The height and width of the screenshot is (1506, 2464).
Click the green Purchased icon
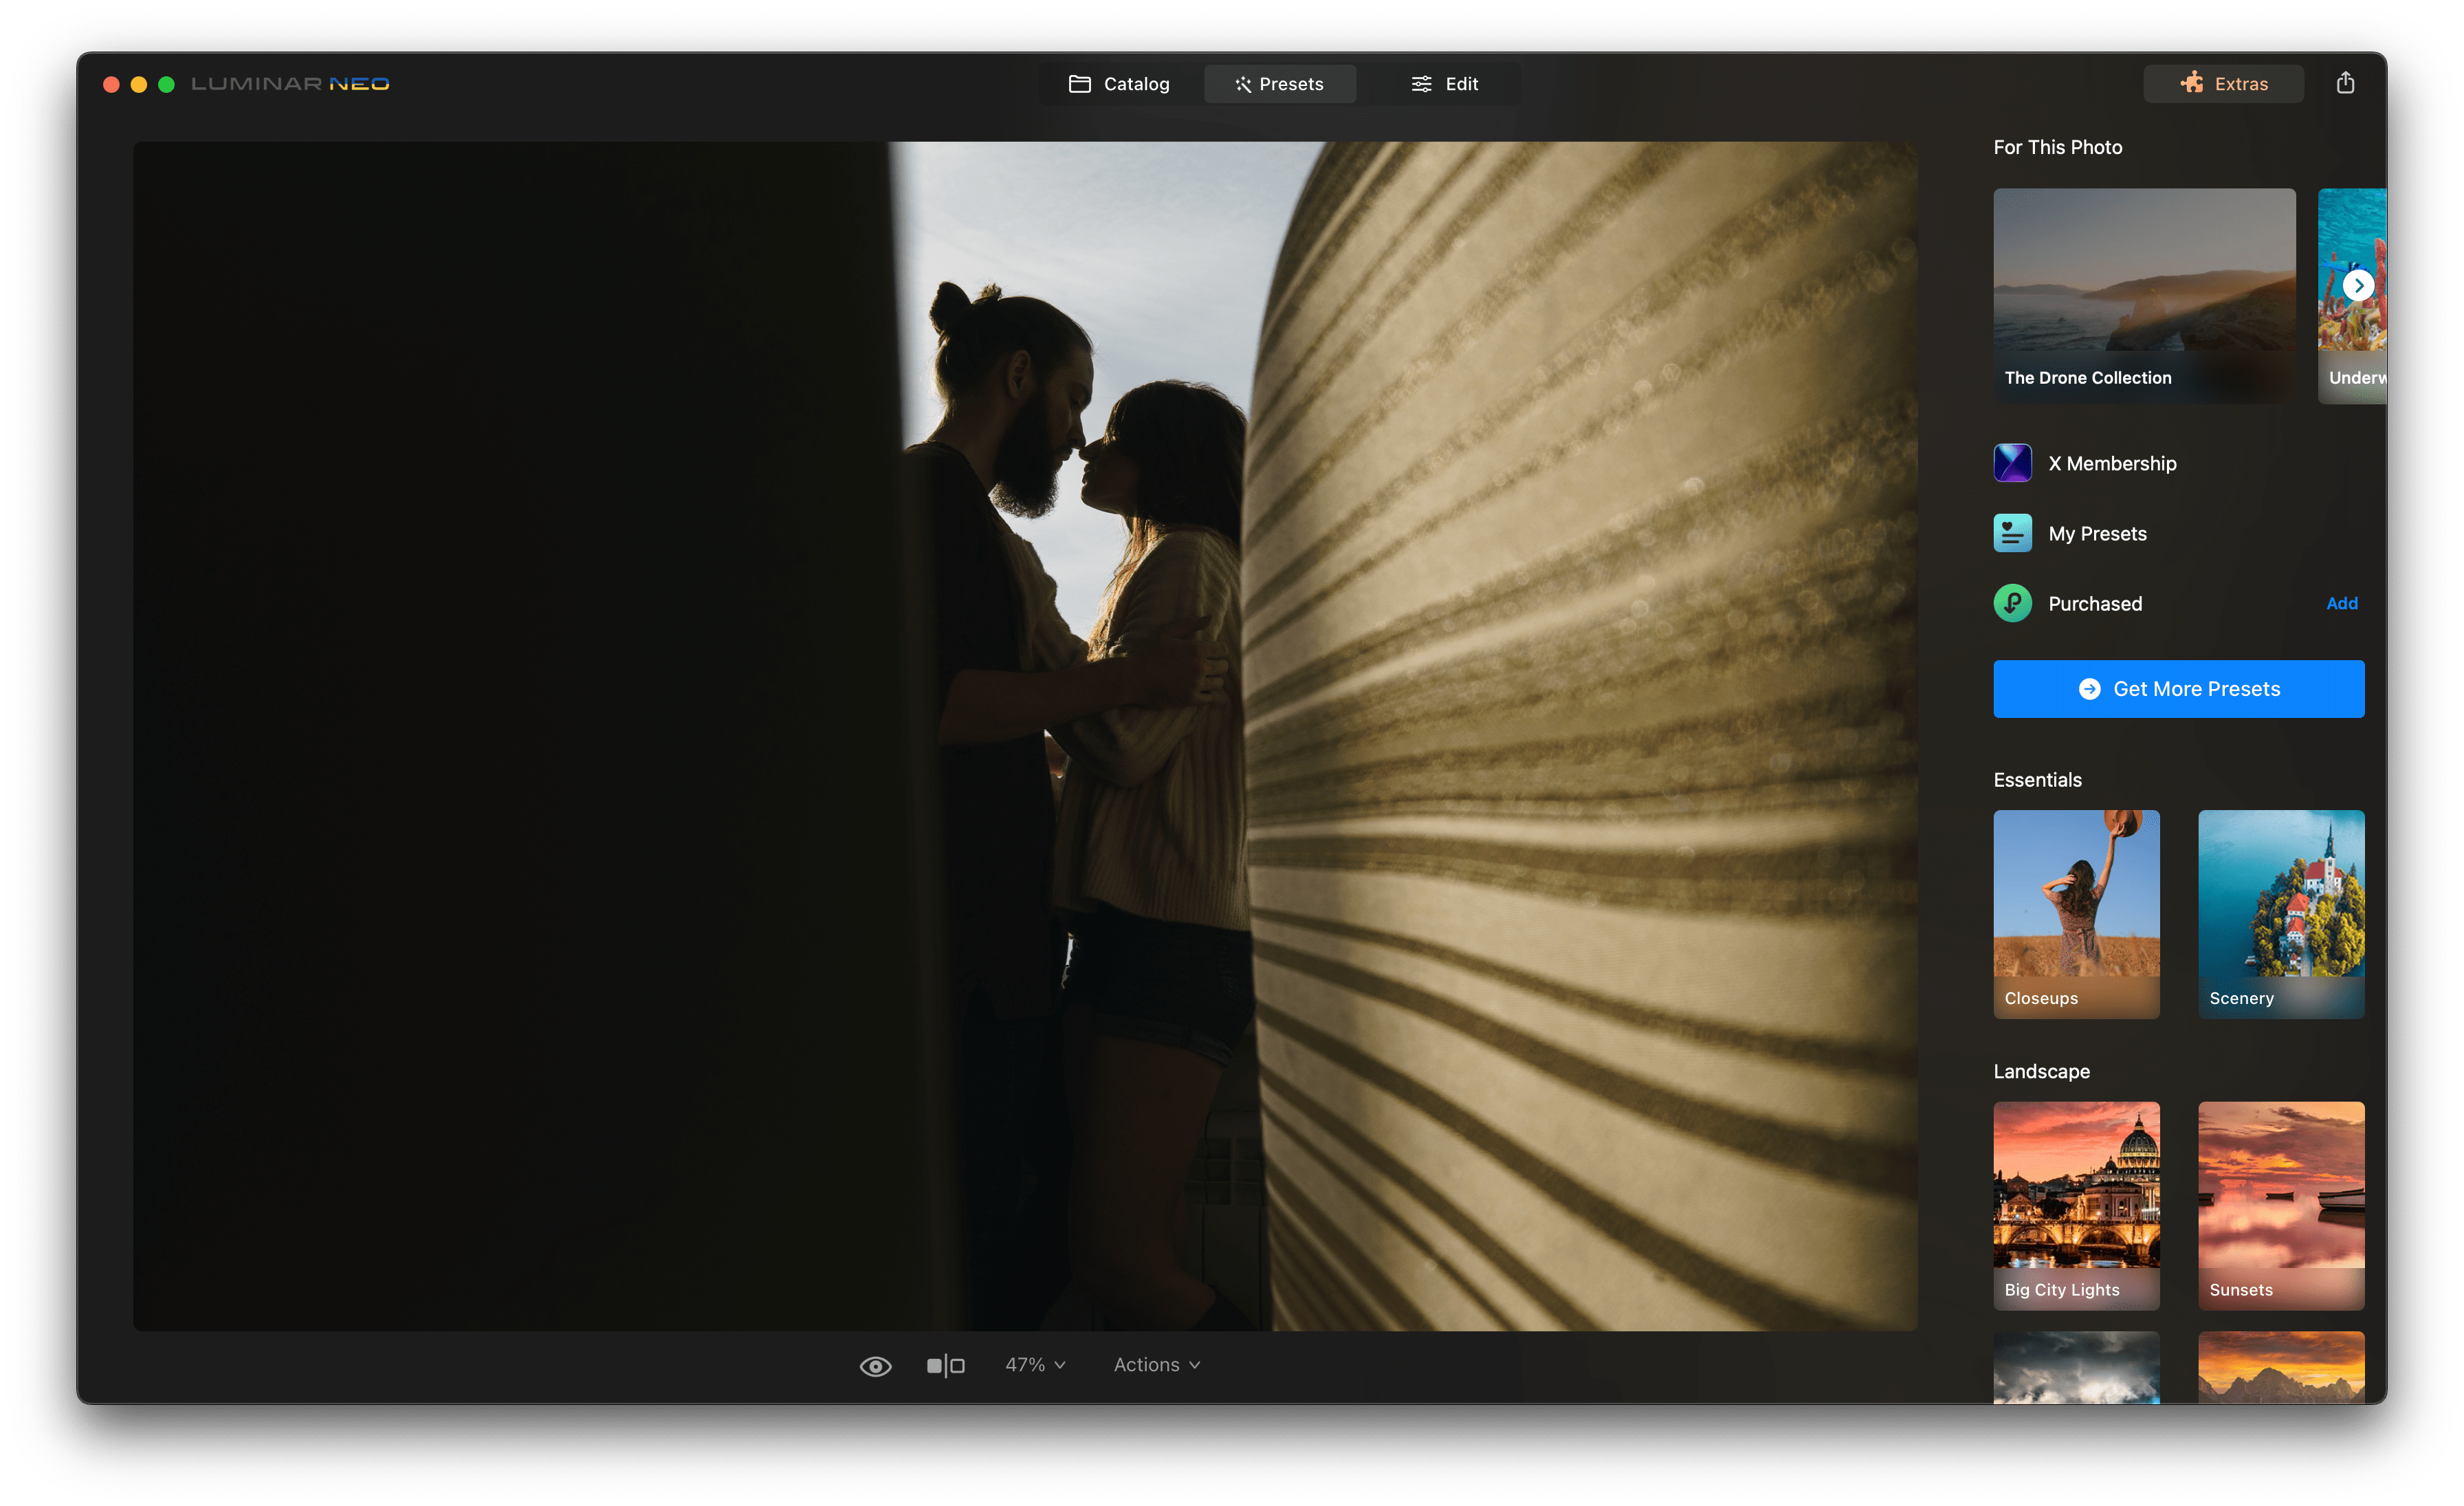point(2012,603)
